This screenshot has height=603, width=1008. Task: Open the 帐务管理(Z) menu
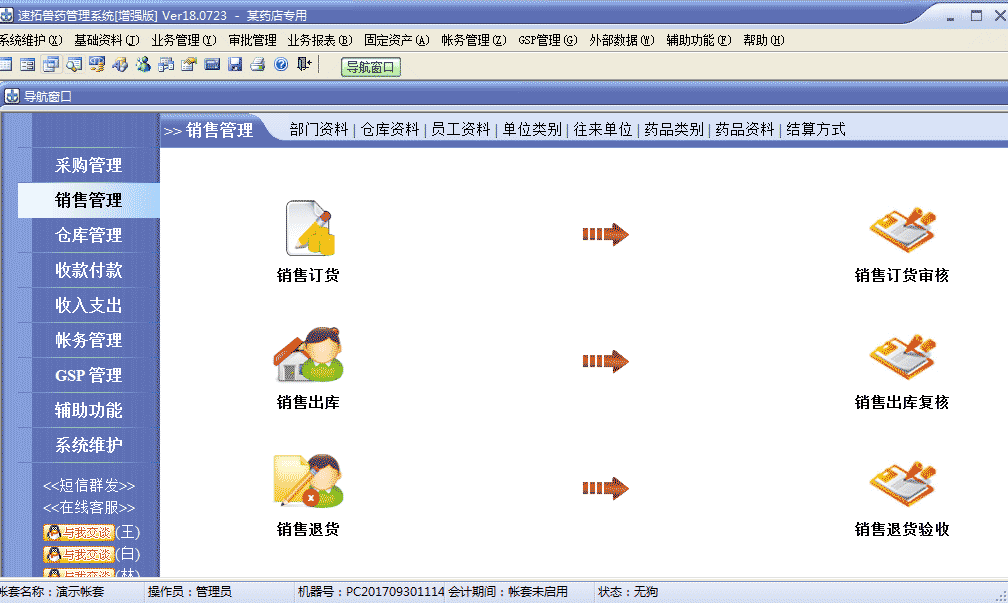click(x=474, y=40)
